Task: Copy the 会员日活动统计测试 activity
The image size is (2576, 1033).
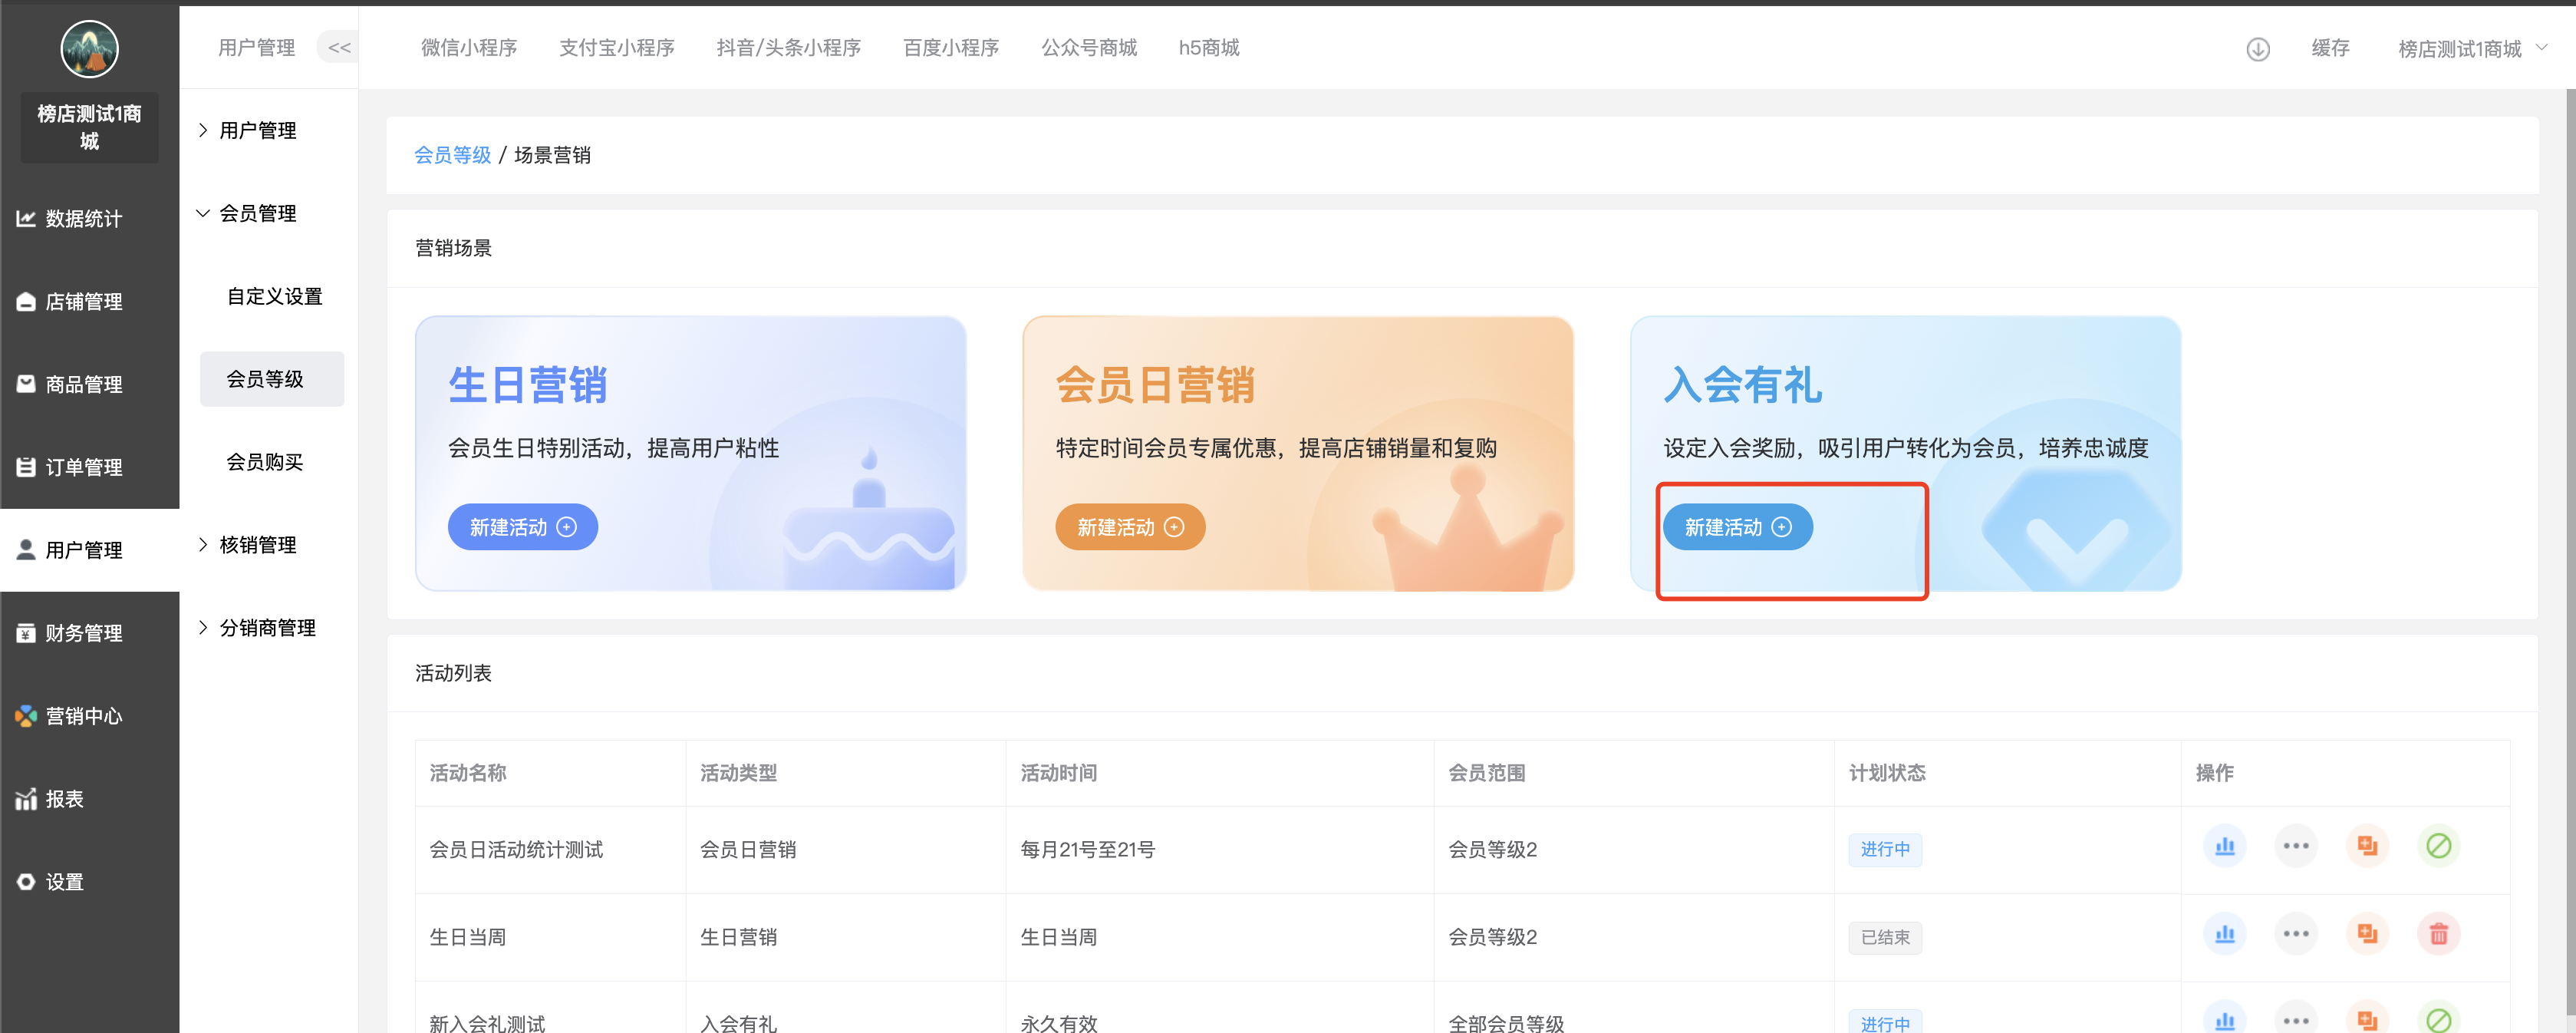Action: (2366, 847)
